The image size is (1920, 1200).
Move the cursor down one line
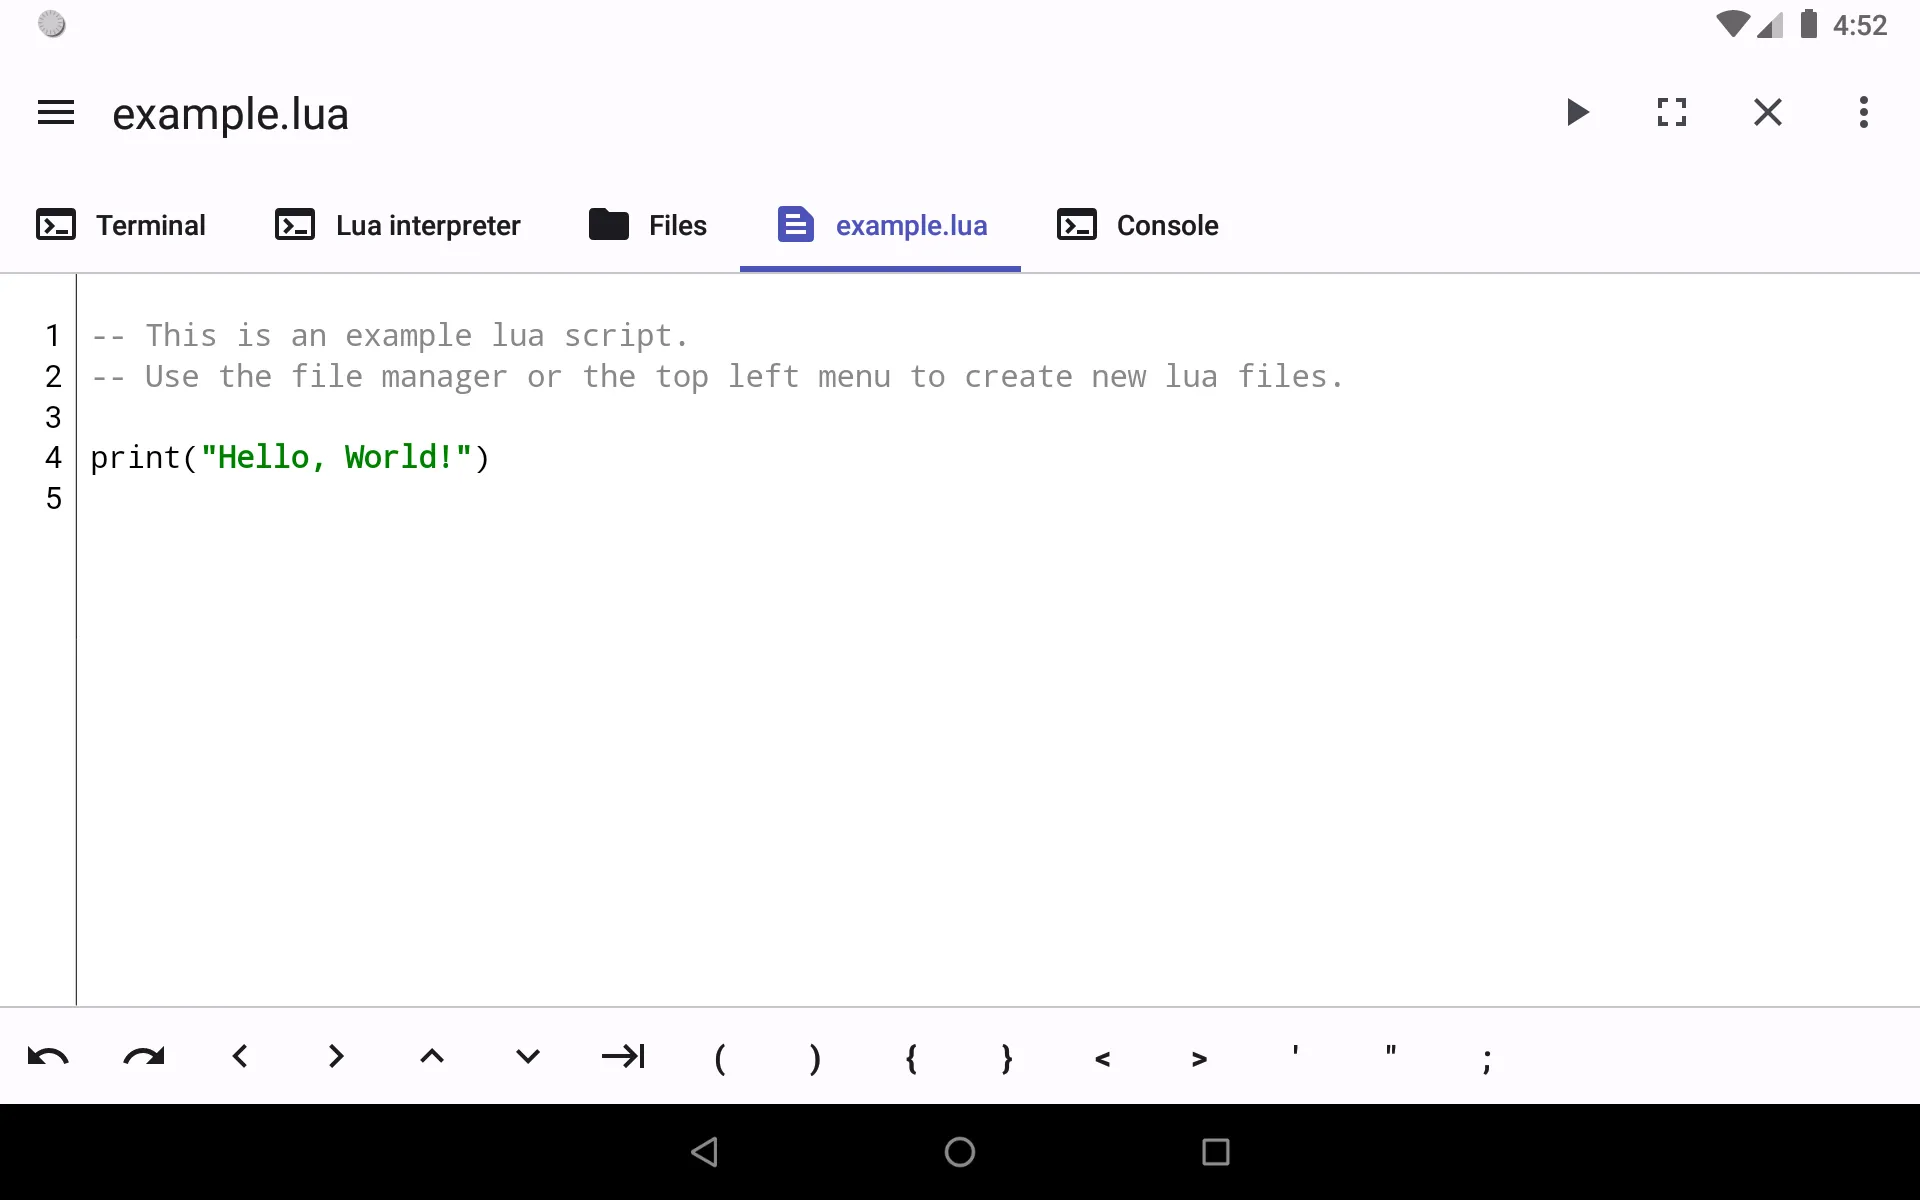pos(528,1057)
